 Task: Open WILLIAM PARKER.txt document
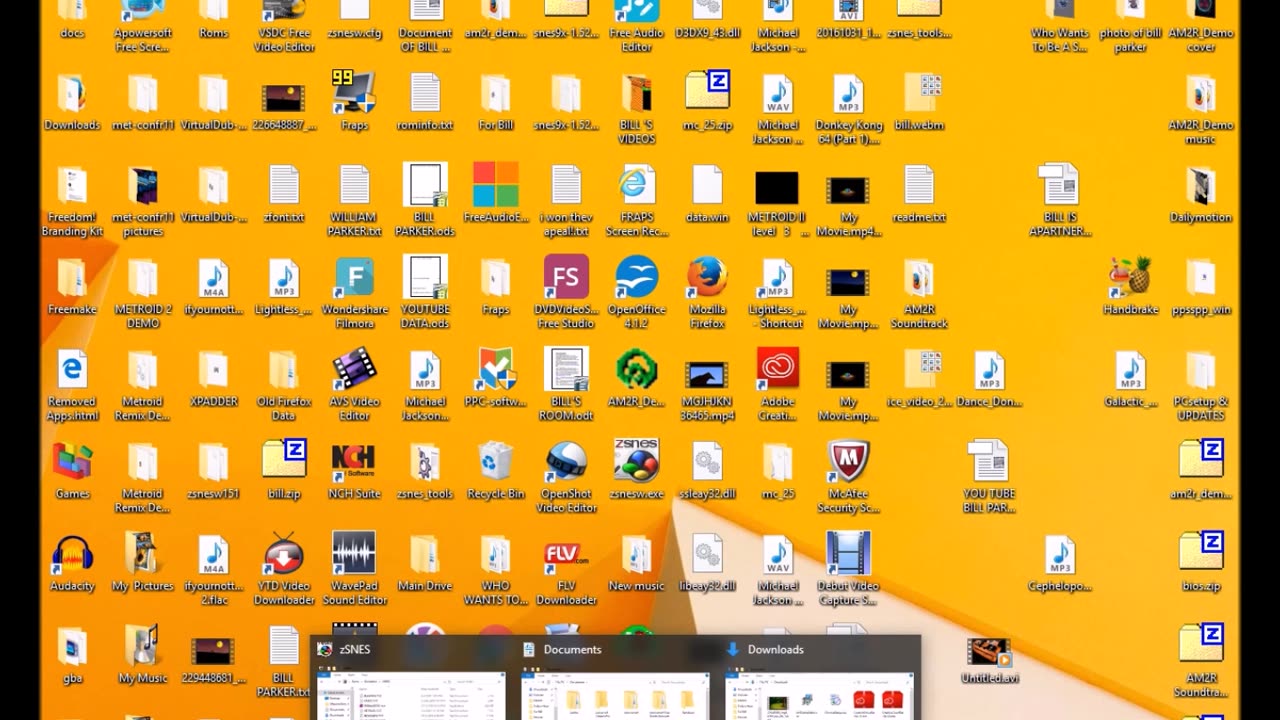[354, 187]
